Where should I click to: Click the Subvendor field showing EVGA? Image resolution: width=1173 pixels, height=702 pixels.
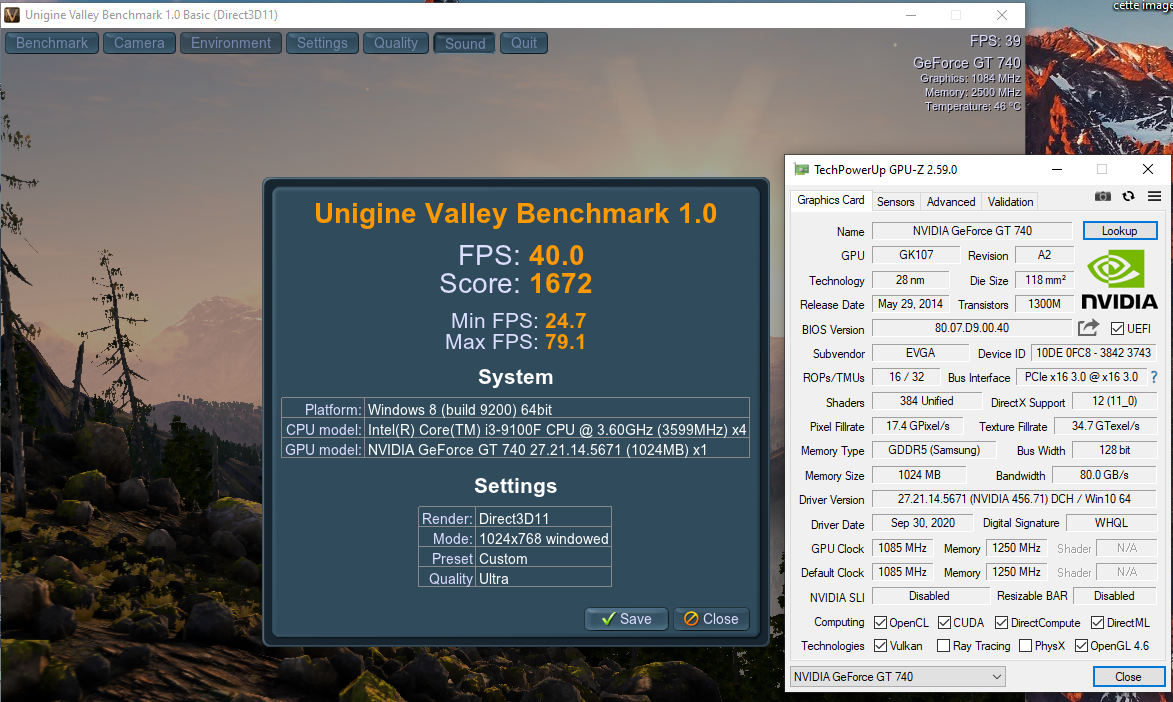919,353
